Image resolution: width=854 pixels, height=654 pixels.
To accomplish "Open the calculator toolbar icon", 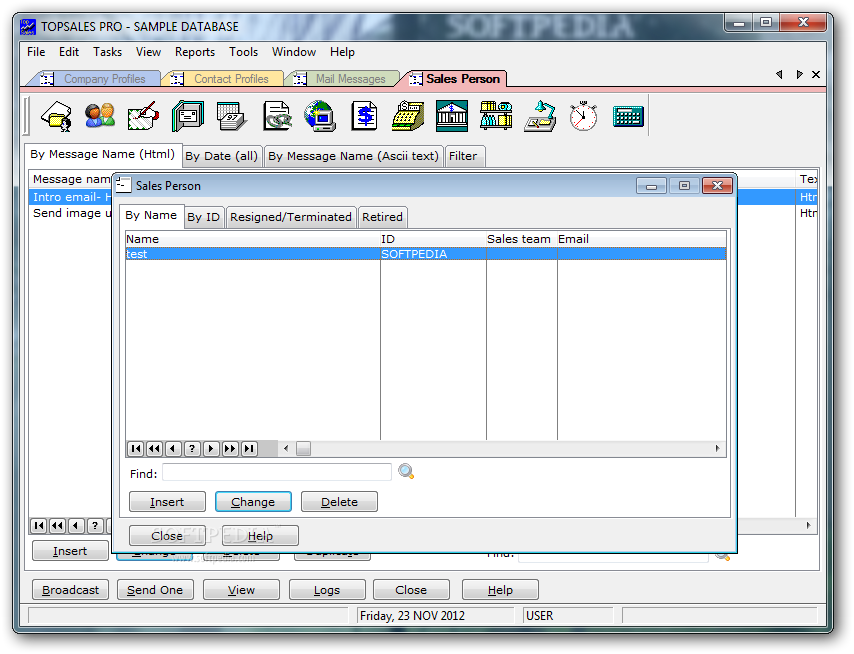I will (628, 116).
